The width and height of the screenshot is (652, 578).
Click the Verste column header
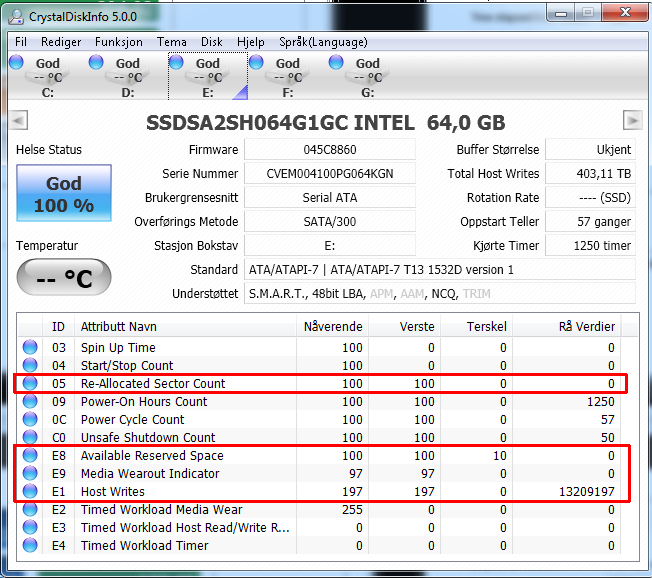pyautogui.click(x=405, y=326)
